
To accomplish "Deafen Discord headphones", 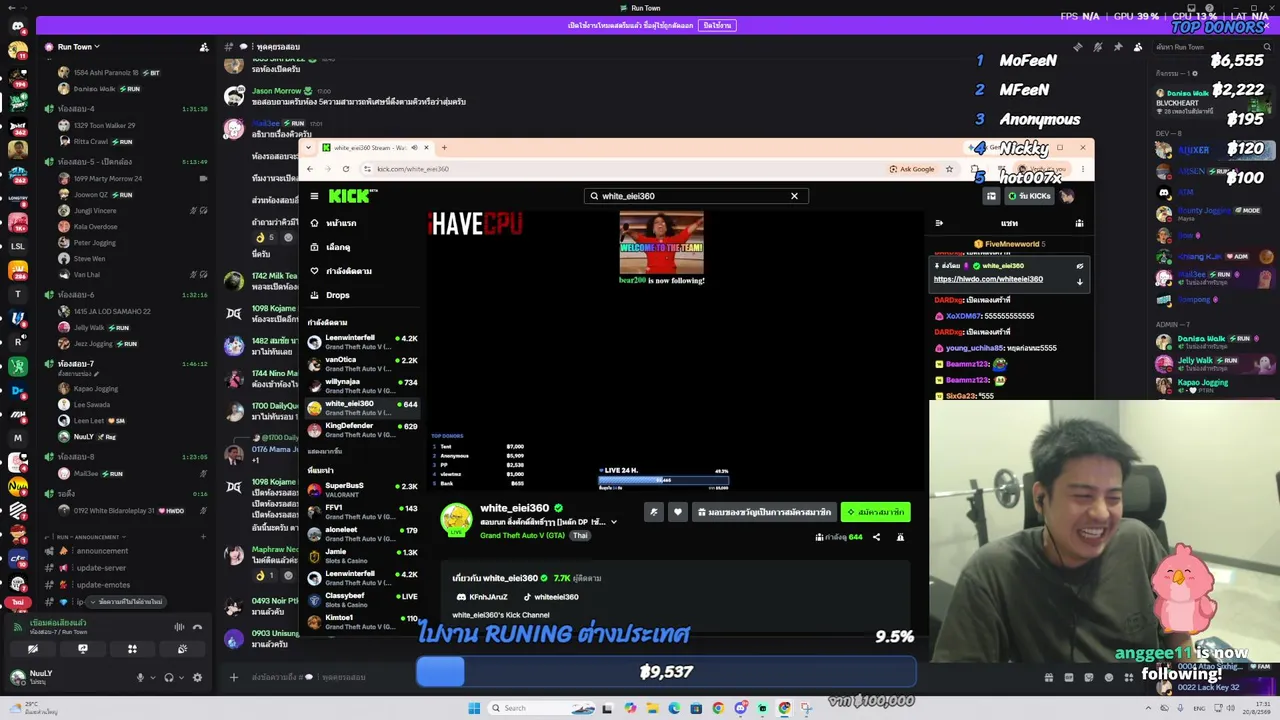I will (x=169, y=678).
